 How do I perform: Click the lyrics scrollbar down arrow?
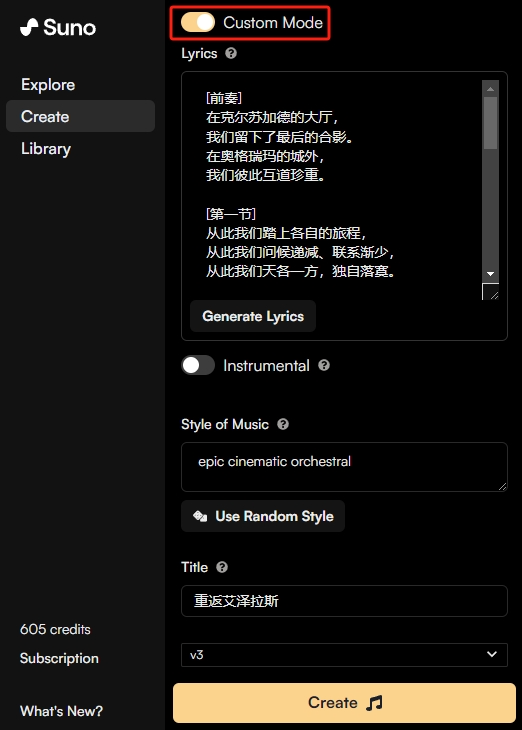(490, 274)
